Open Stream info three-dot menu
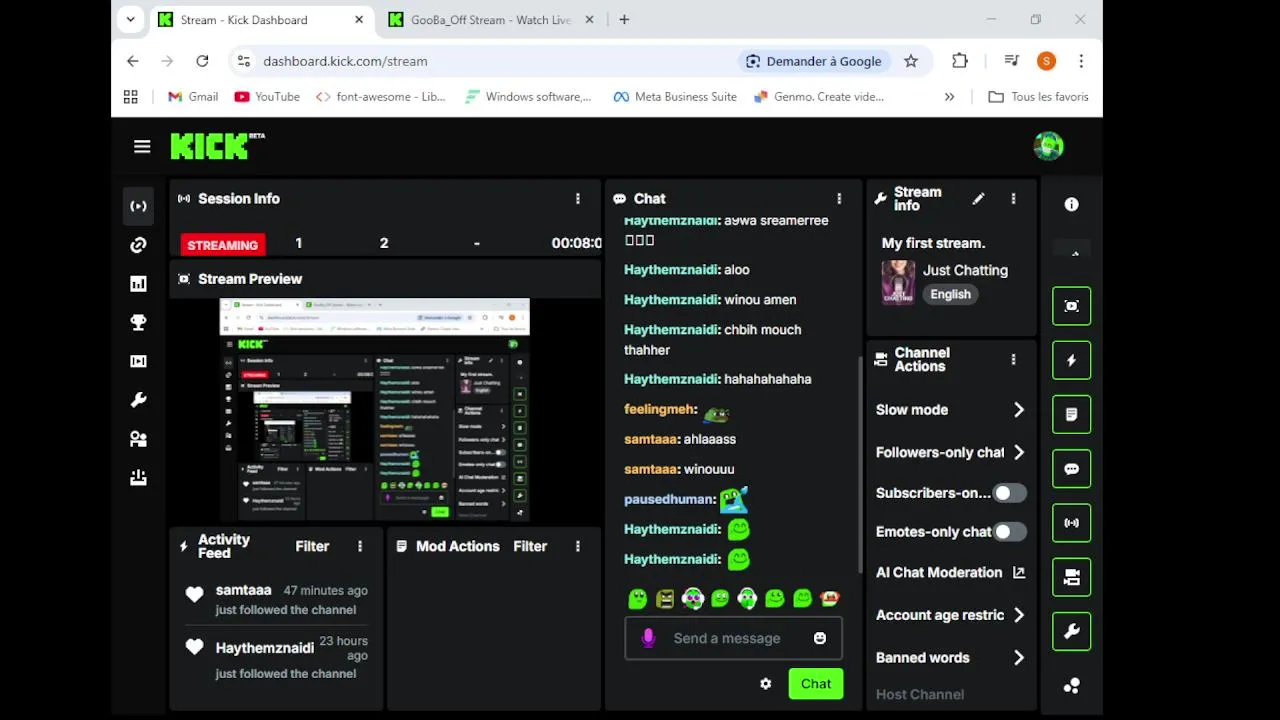Screen dimensions: 1280x720 [1013, 199]
